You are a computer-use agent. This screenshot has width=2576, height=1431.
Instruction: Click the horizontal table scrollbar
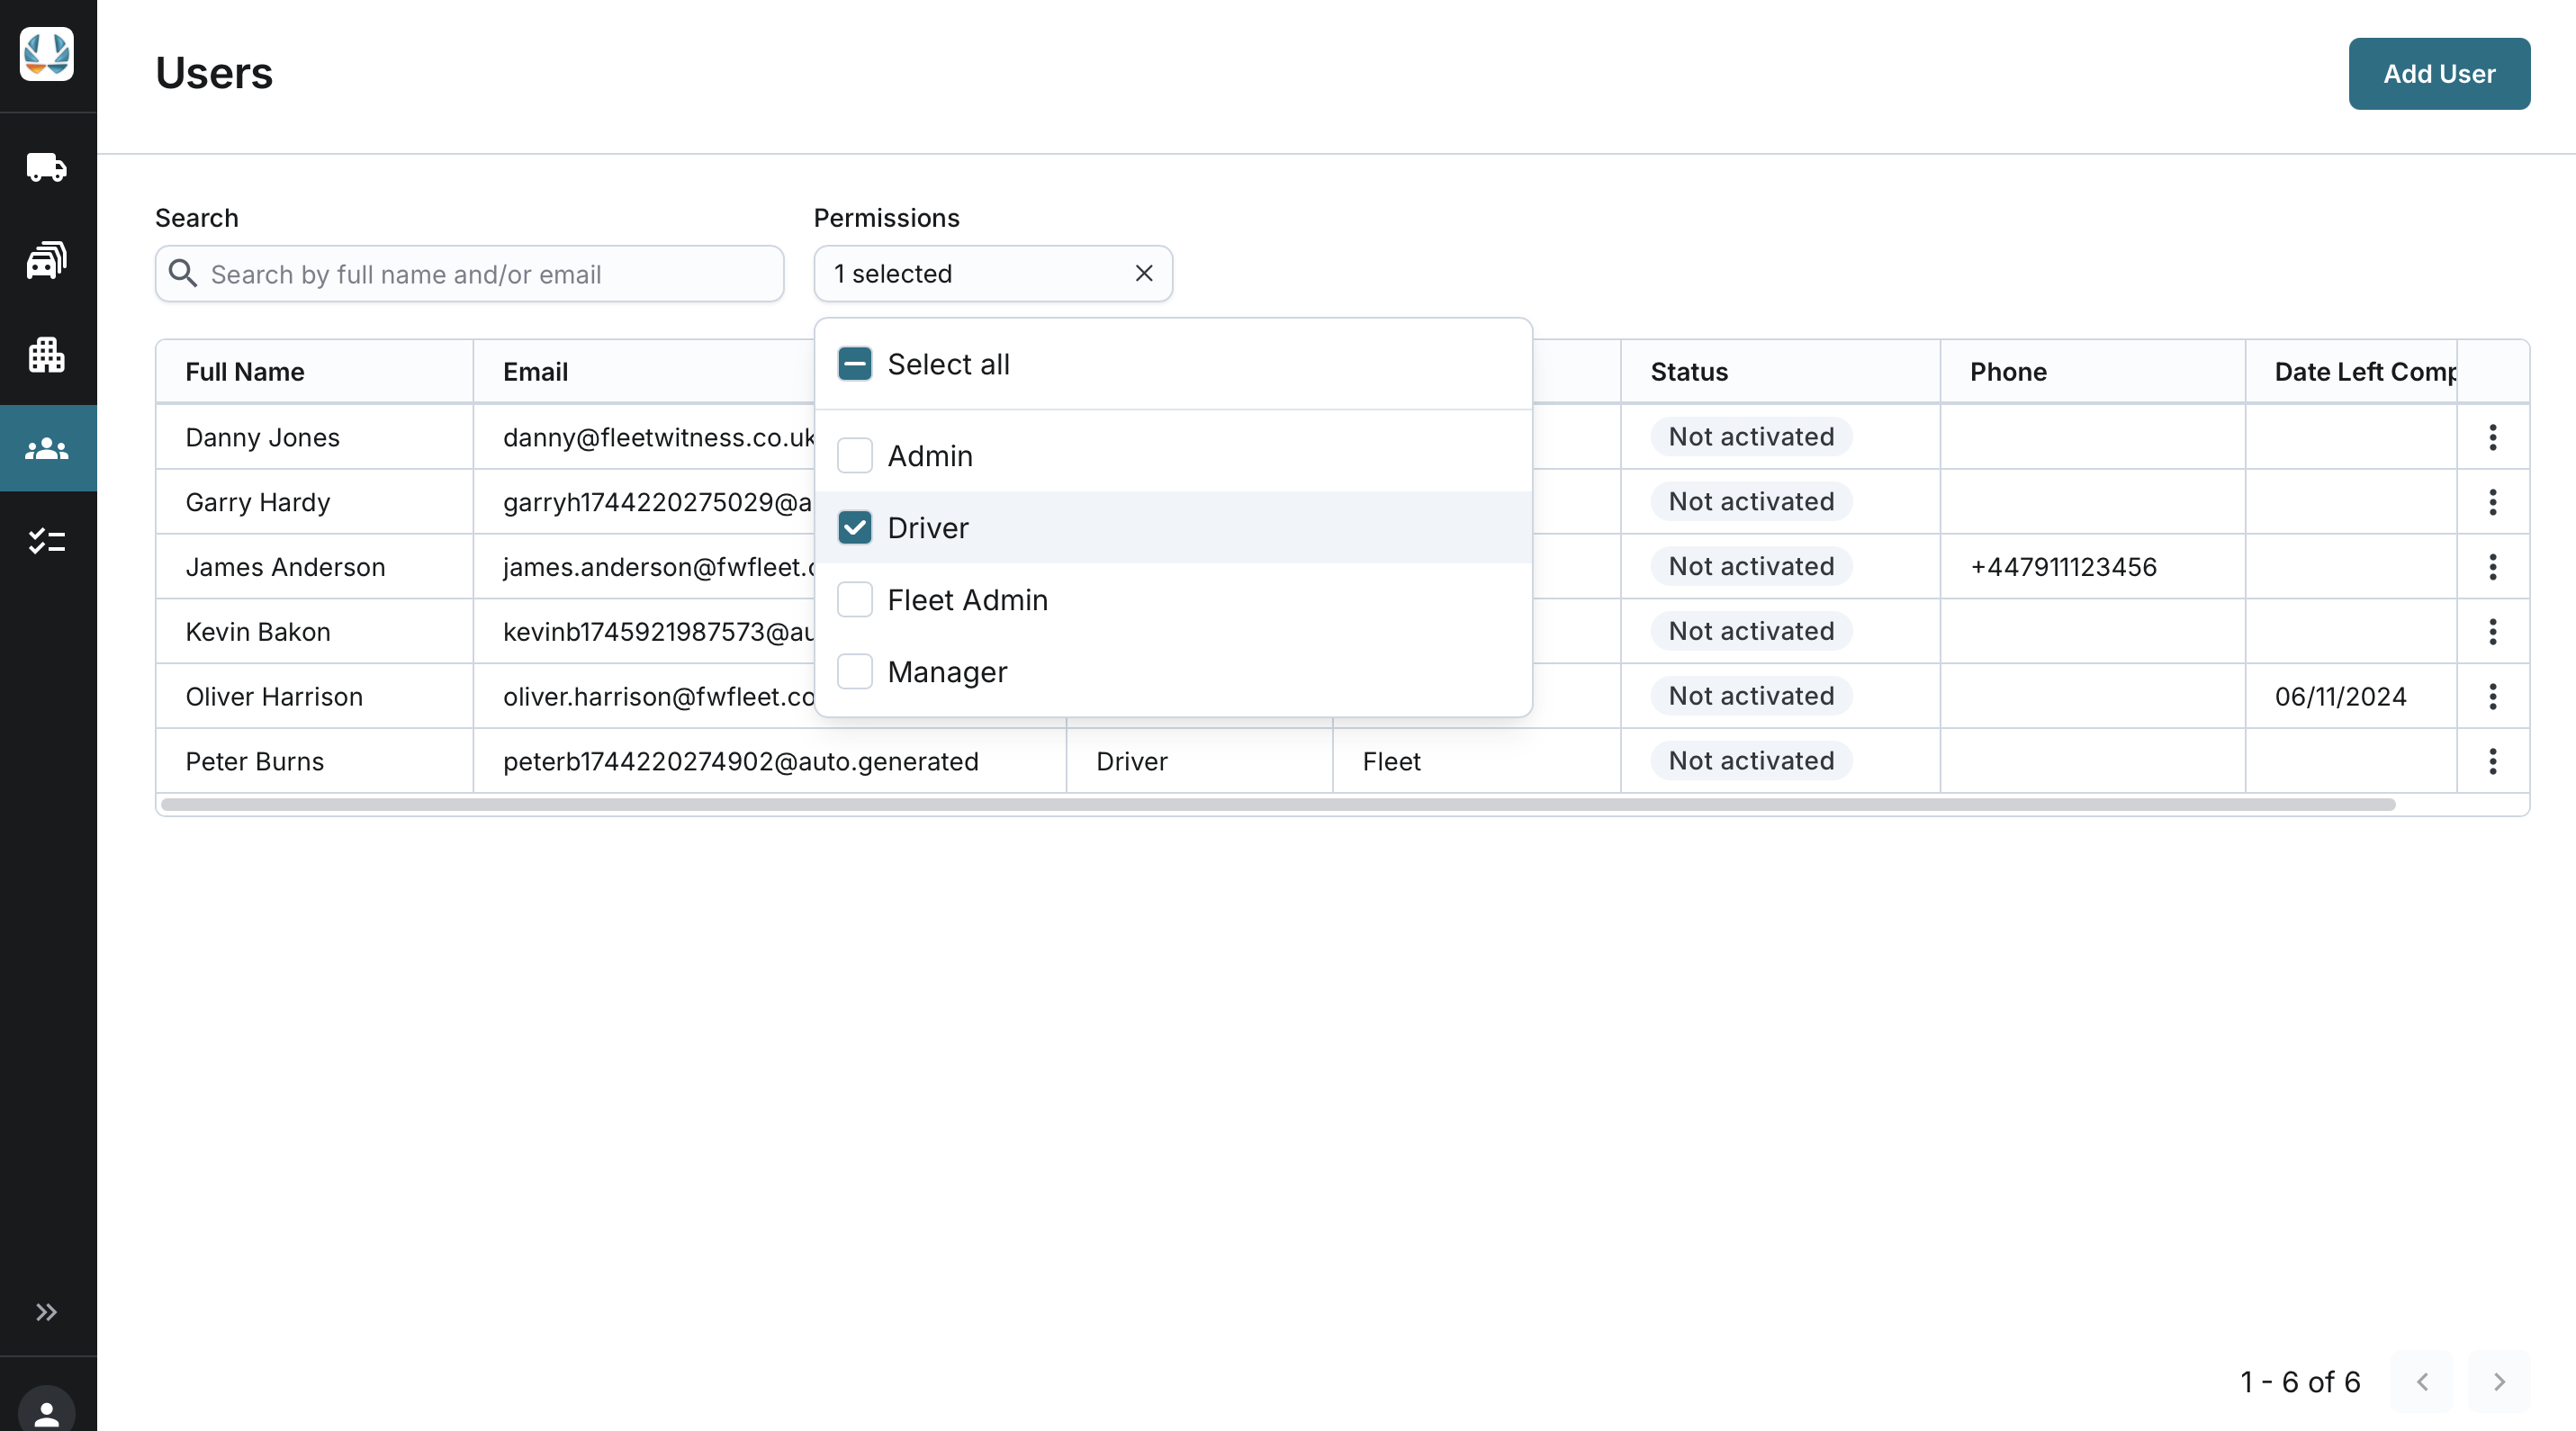1277,805
